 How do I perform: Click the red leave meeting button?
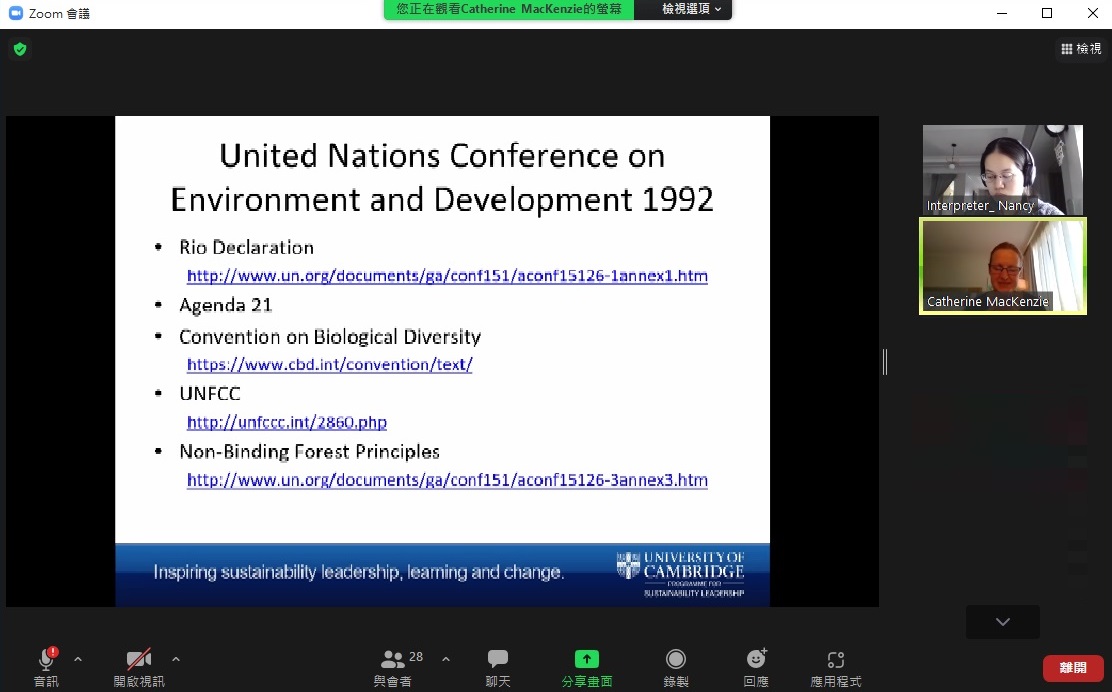pyautogui.click(x=1073, y=668)
